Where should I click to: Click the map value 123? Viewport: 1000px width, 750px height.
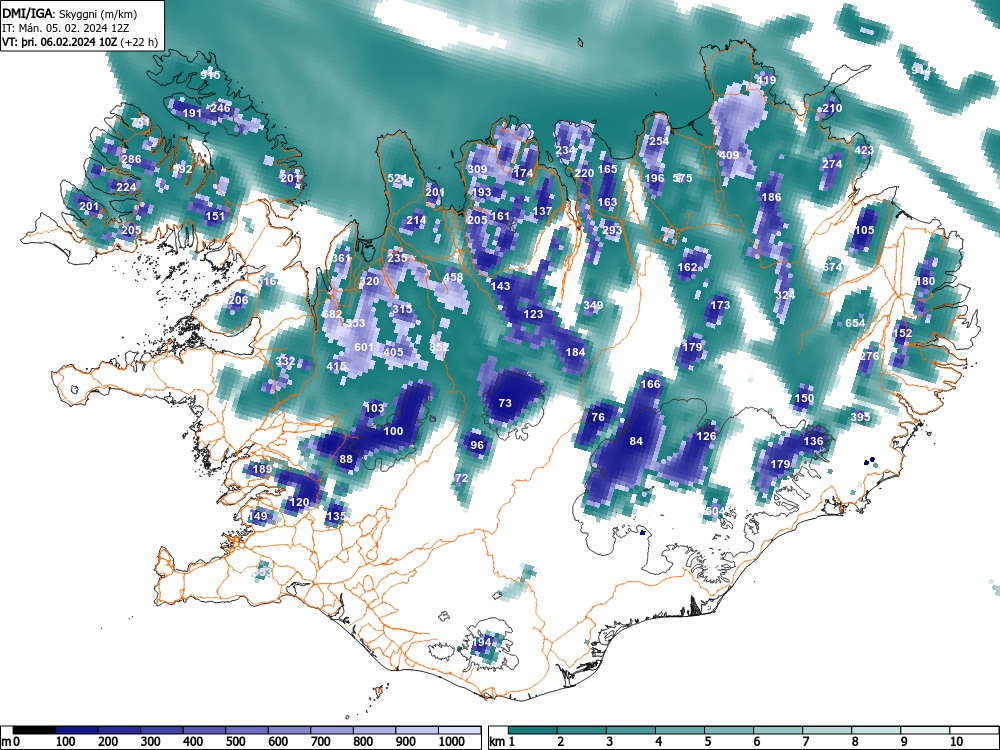pyautogui.click(x=533, y=314)
